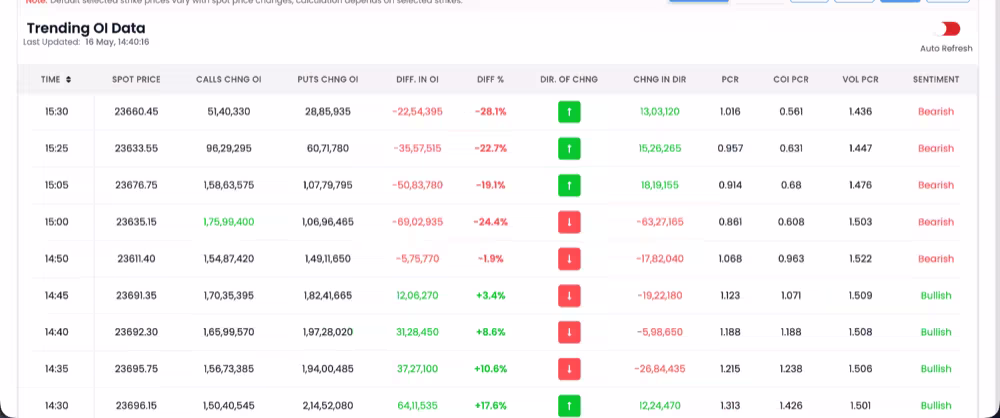Click the DIFF. IN OI column header
1000x418 pixels.
click(417, 80)
